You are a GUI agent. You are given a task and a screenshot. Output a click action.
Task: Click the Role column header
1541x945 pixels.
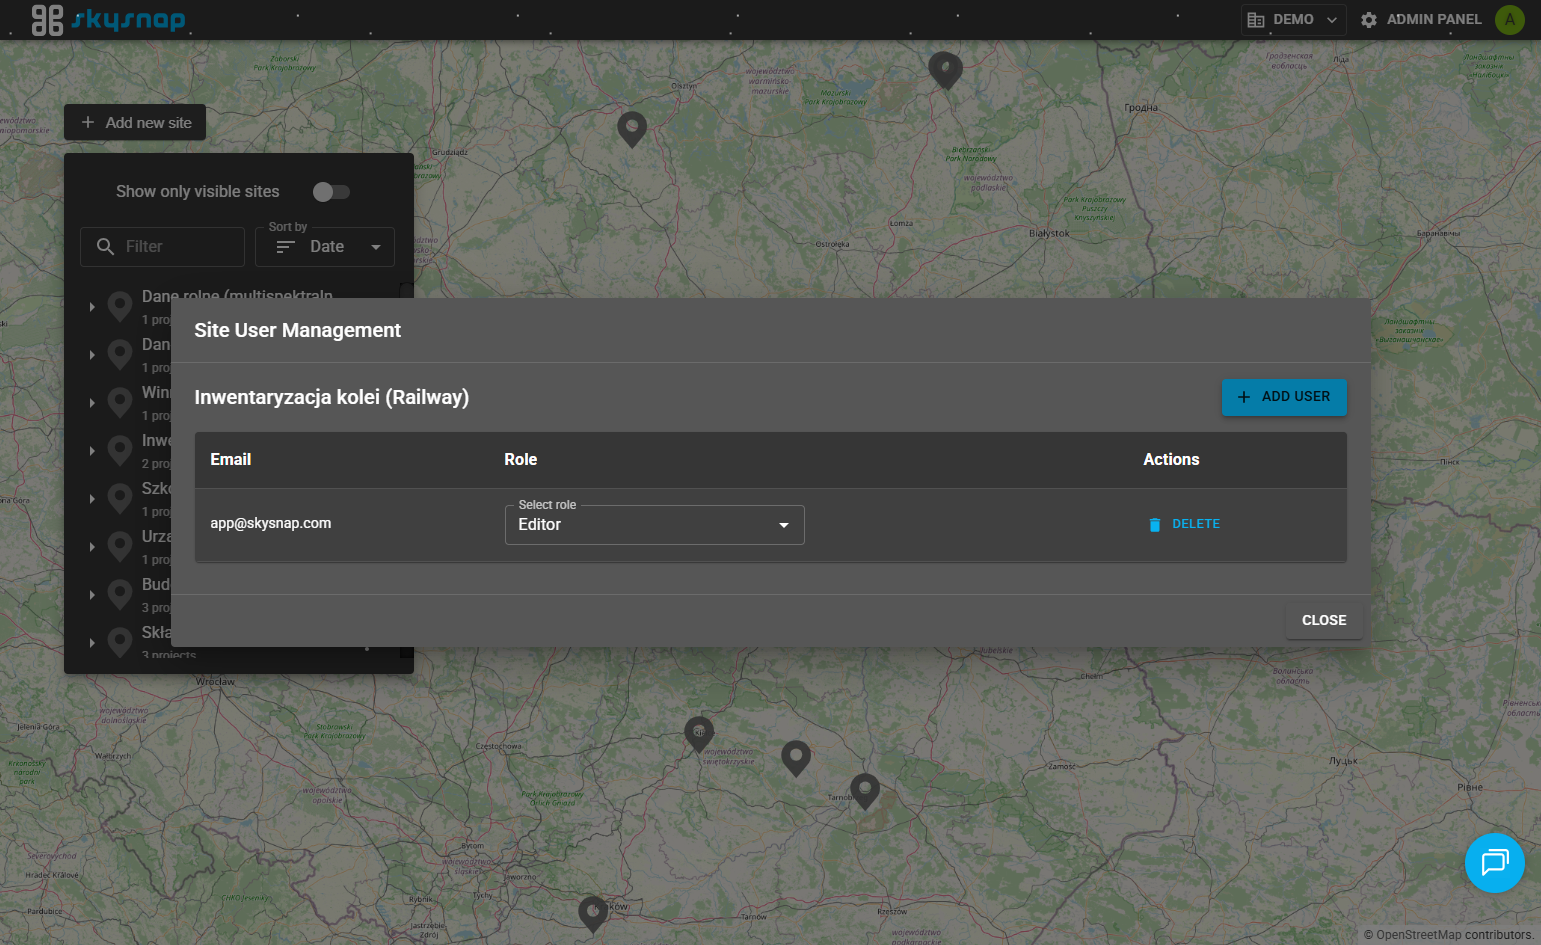(521, 459)
